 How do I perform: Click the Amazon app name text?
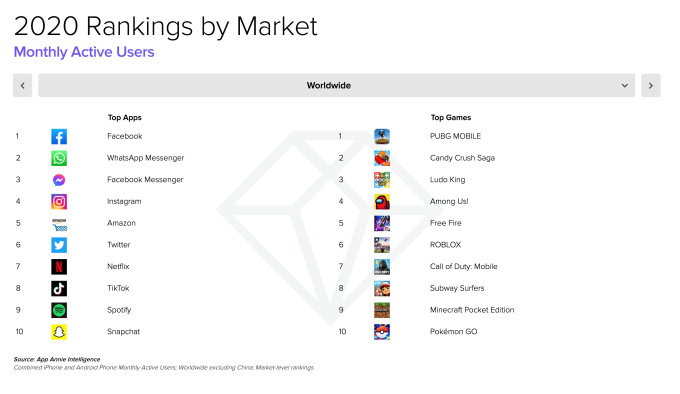click(x=121, y=223)
